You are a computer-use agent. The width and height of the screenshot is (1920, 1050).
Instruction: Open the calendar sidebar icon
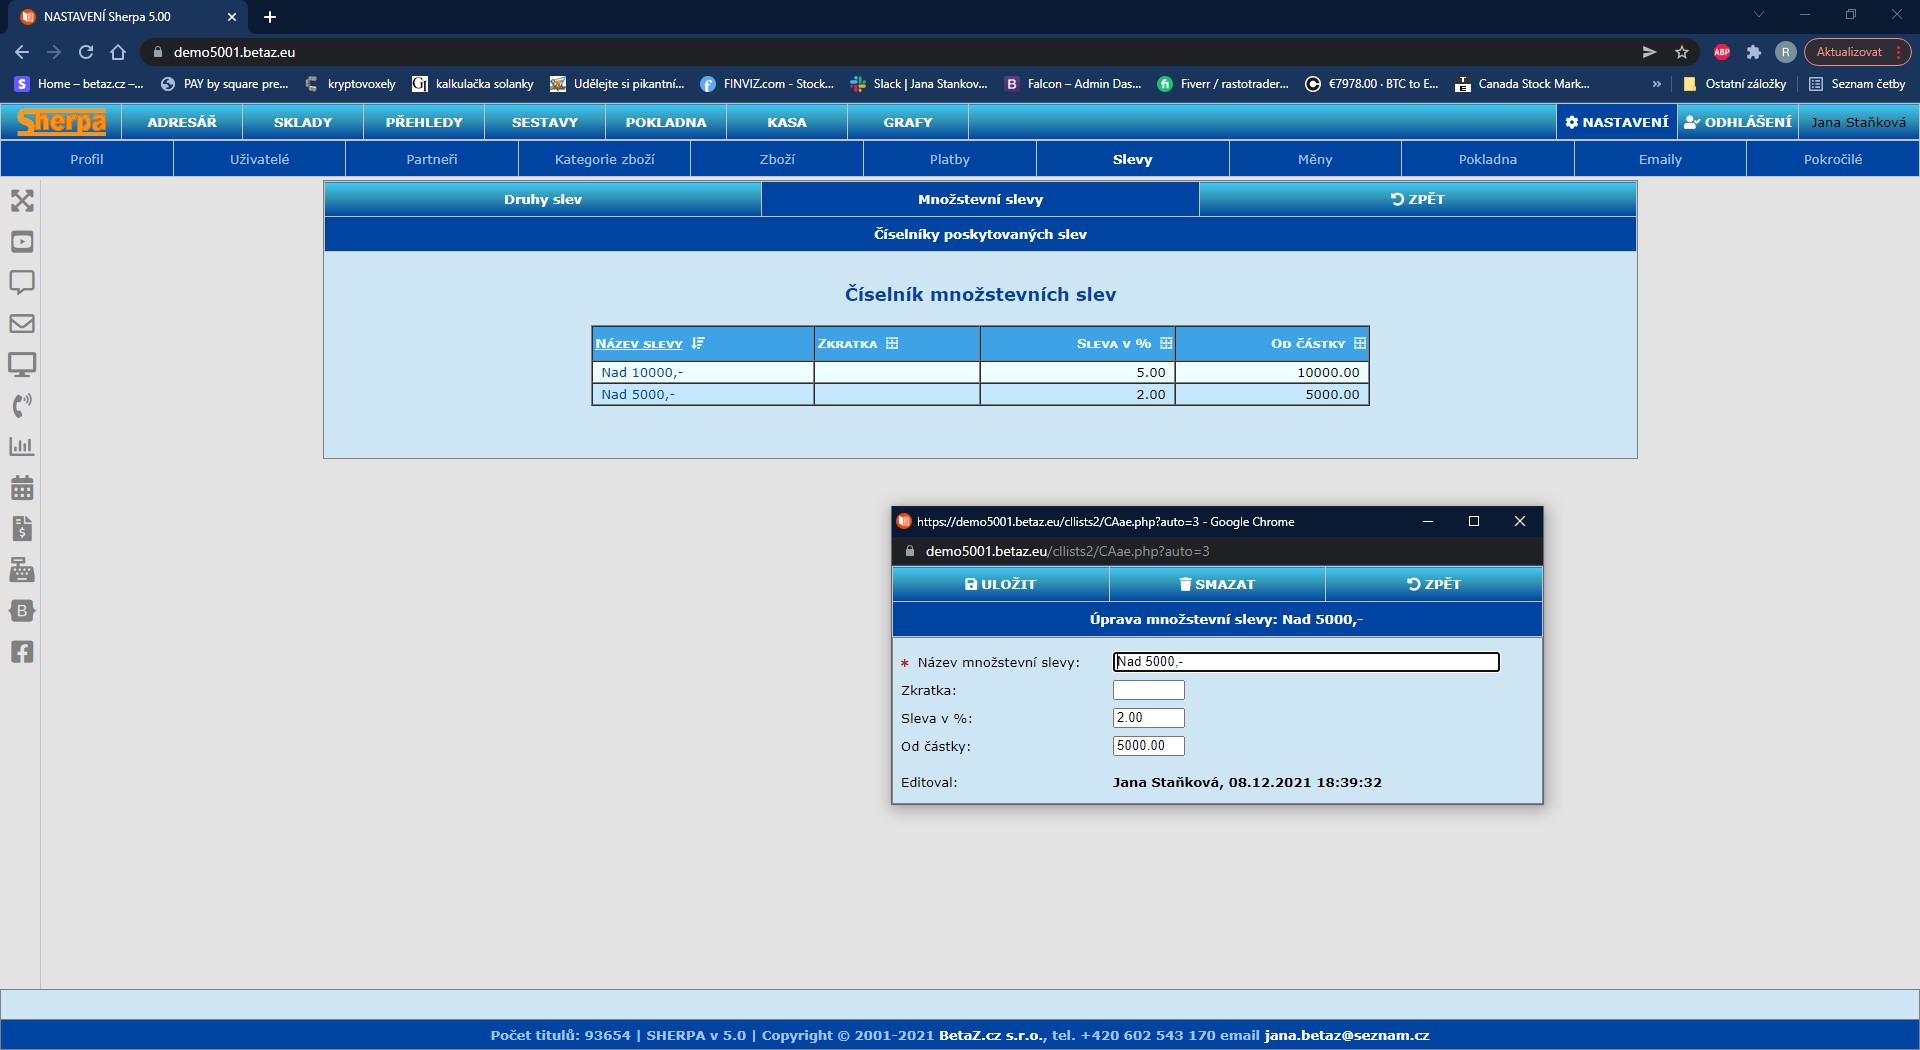(x=22, y=488)
